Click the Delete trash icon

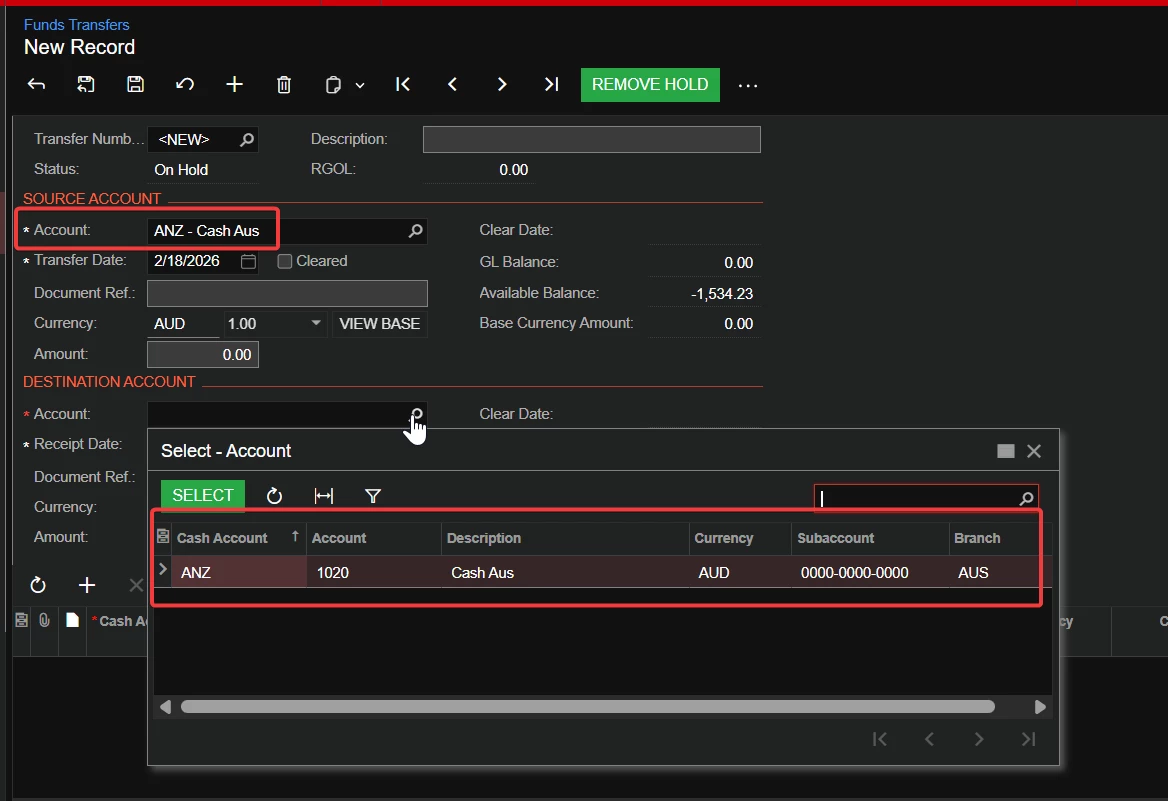(284, 84)
